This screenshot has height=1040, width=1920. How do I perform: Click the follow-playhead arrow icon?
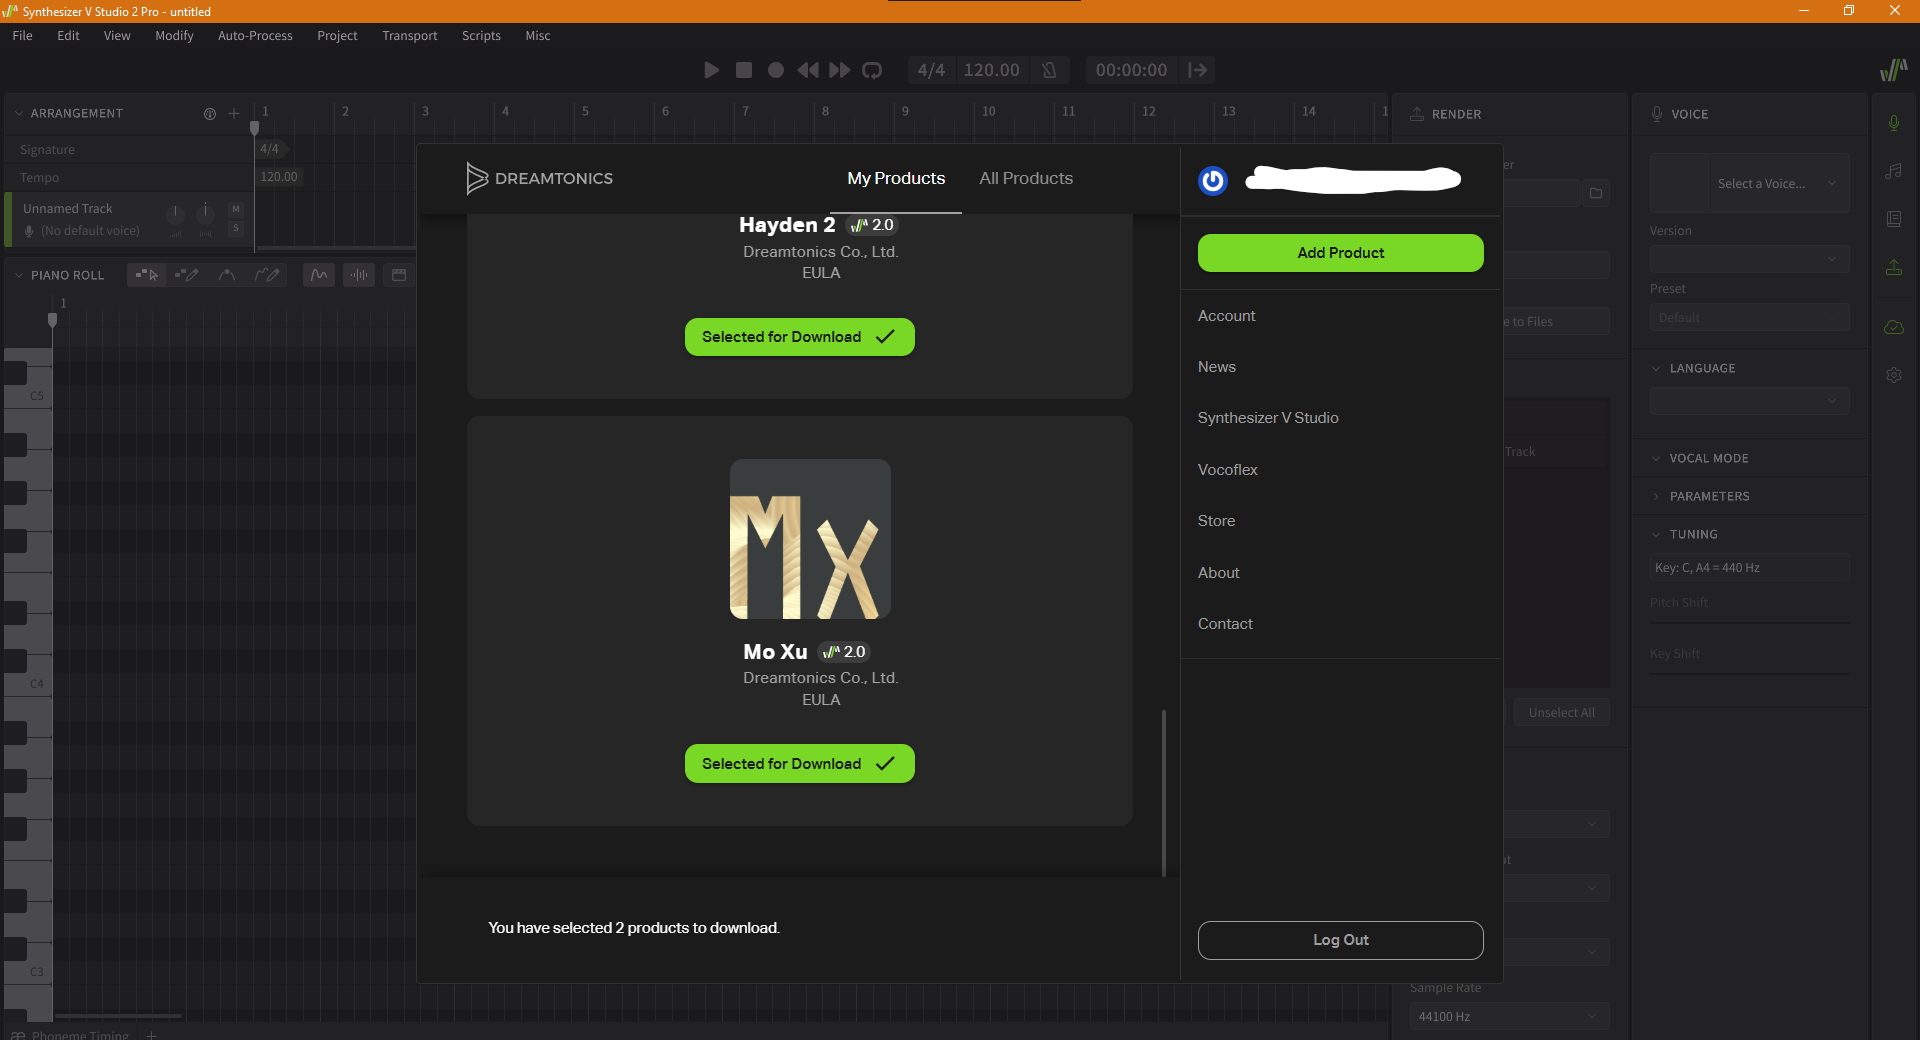click(1197, 70)
